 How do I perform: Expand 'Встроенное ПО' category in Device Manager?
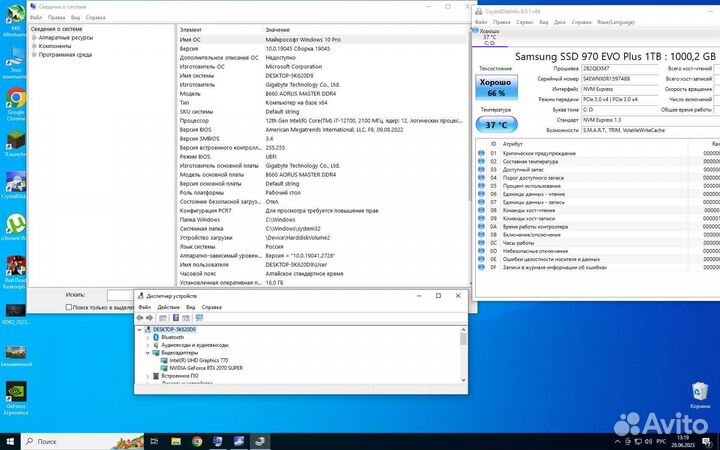[x=147, y=376]
